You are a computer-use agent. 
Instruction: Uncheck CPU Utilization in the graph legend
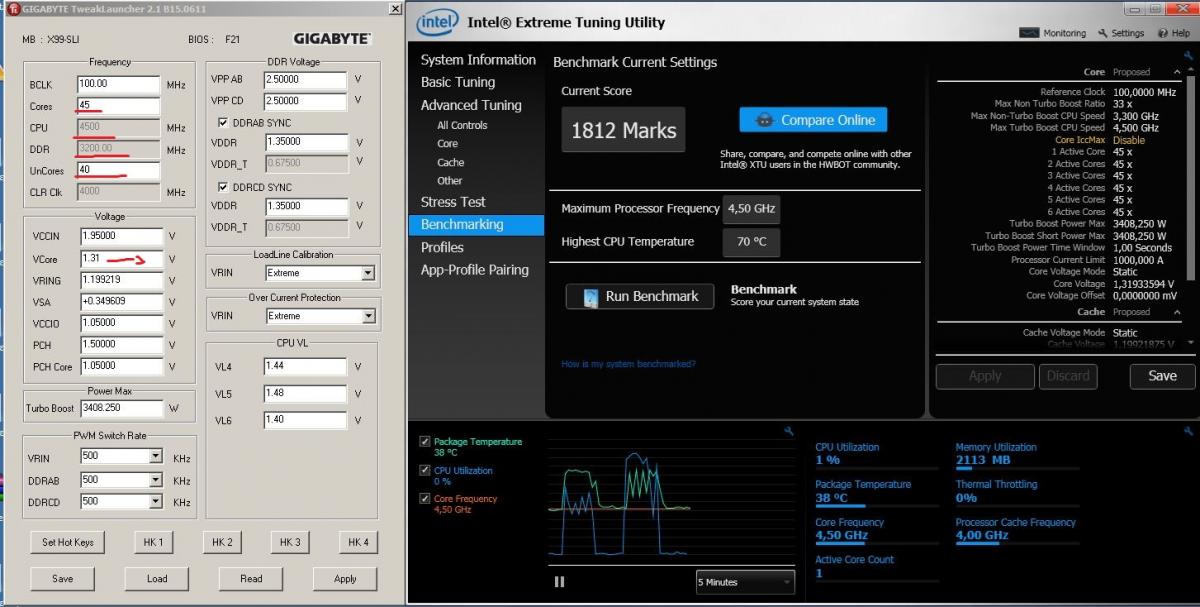pyautogui.click(x=426, y=470)
